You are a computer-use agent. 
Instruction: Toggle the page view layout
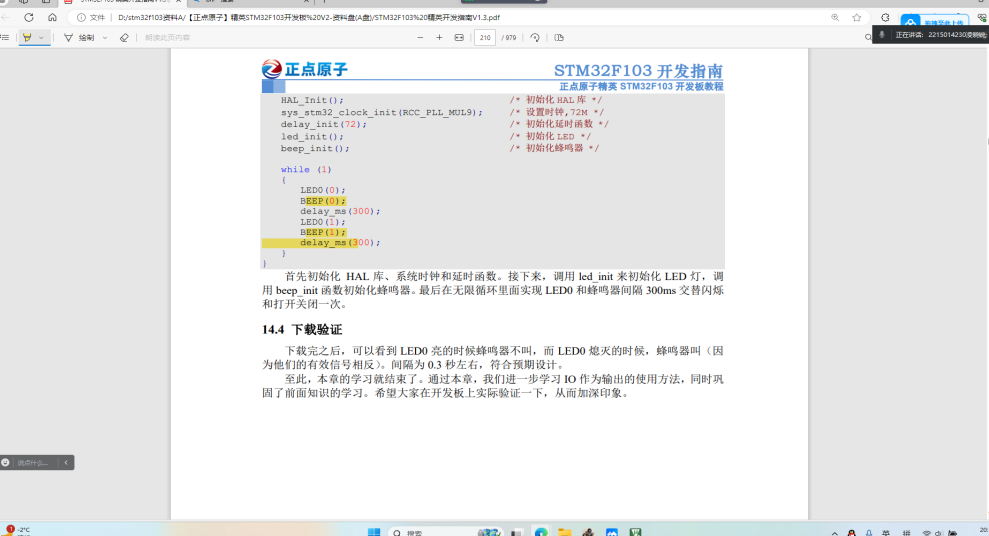(559, 37)
